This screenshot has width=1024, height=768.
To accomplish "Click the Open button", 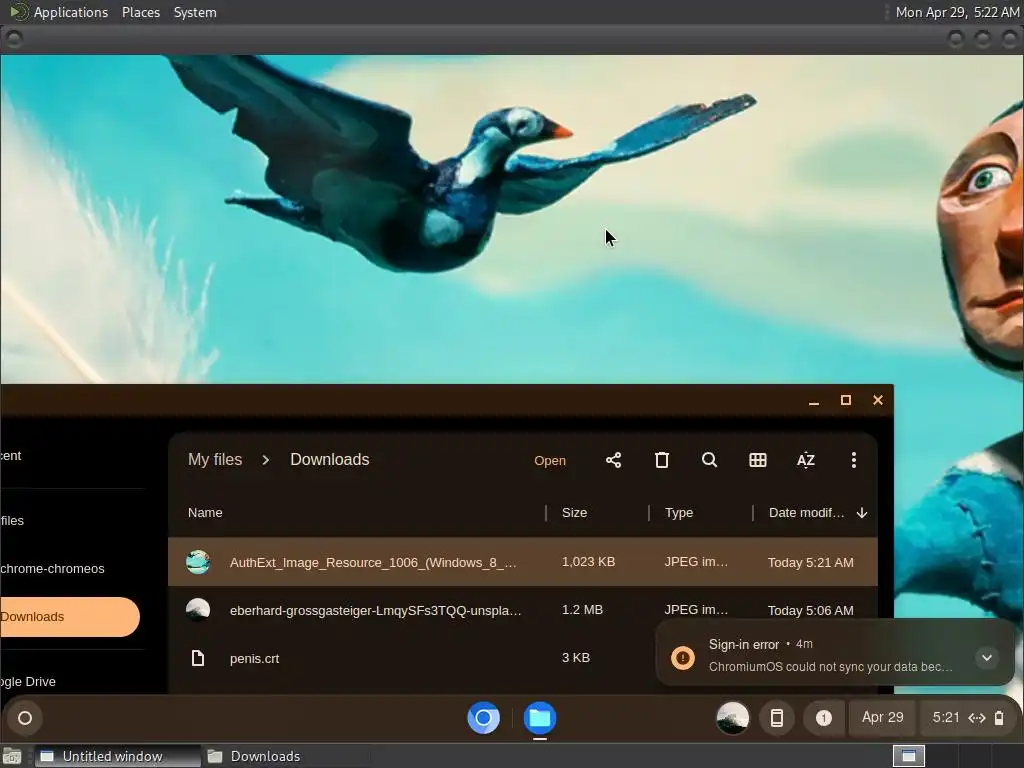I will coord(550,460).
